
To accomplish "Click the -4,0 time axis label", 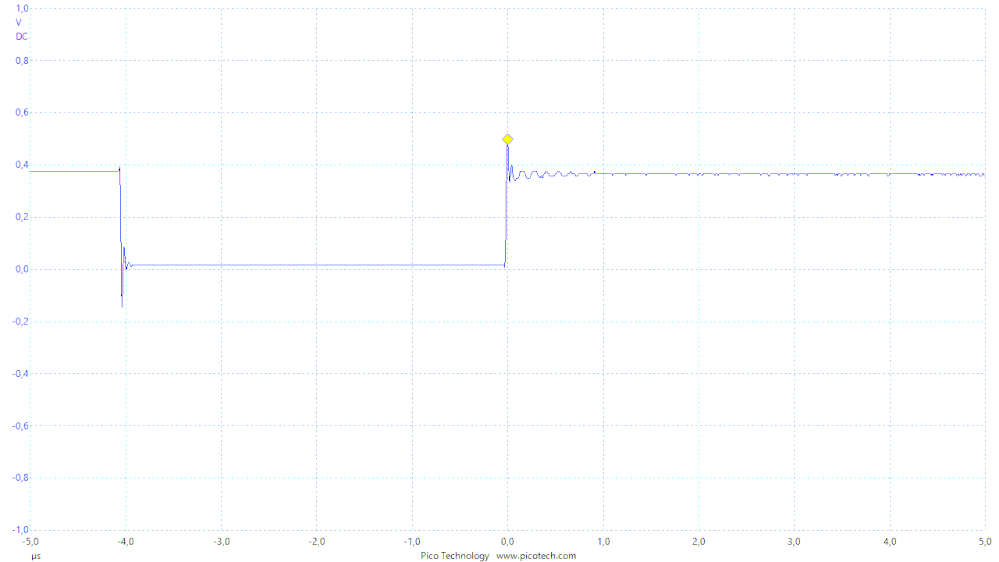I will click(x=126, y=542).
